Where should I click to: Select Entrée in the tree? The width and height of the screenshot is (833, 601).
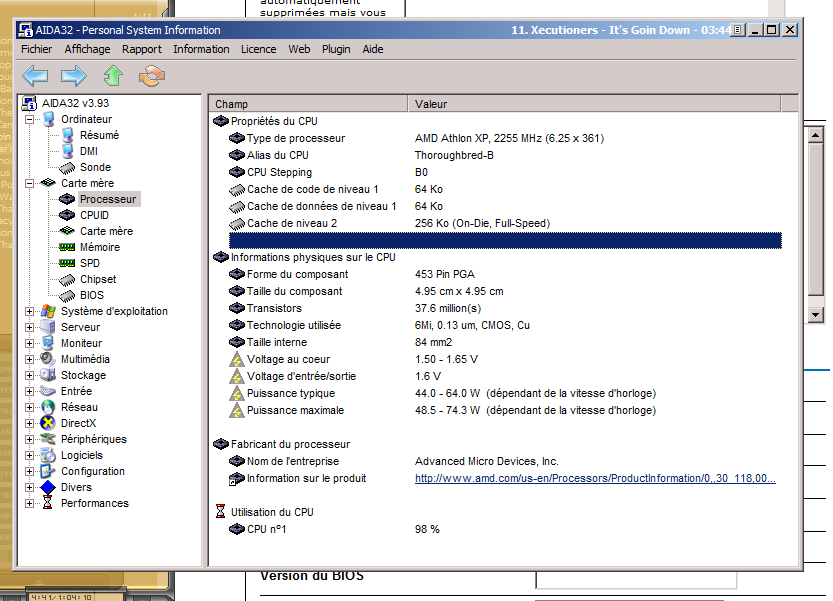pos(76,391)
